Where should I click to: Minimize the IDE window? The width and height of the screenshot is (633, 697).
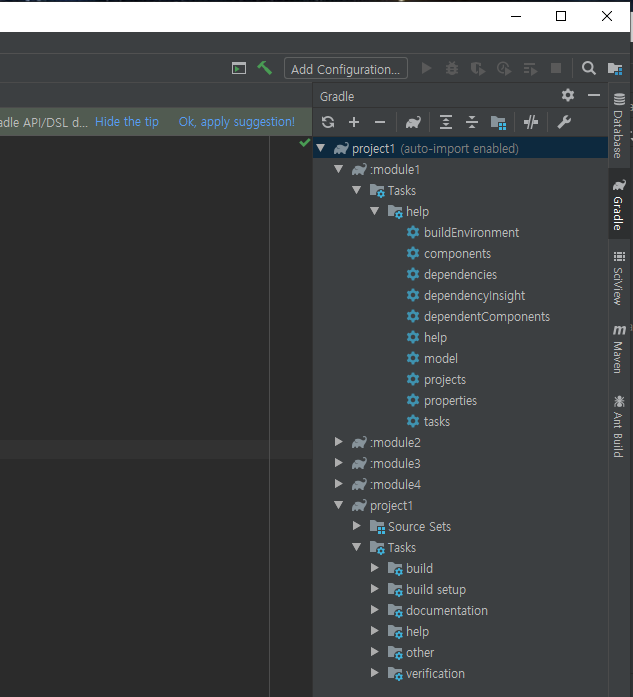[516, 16]
